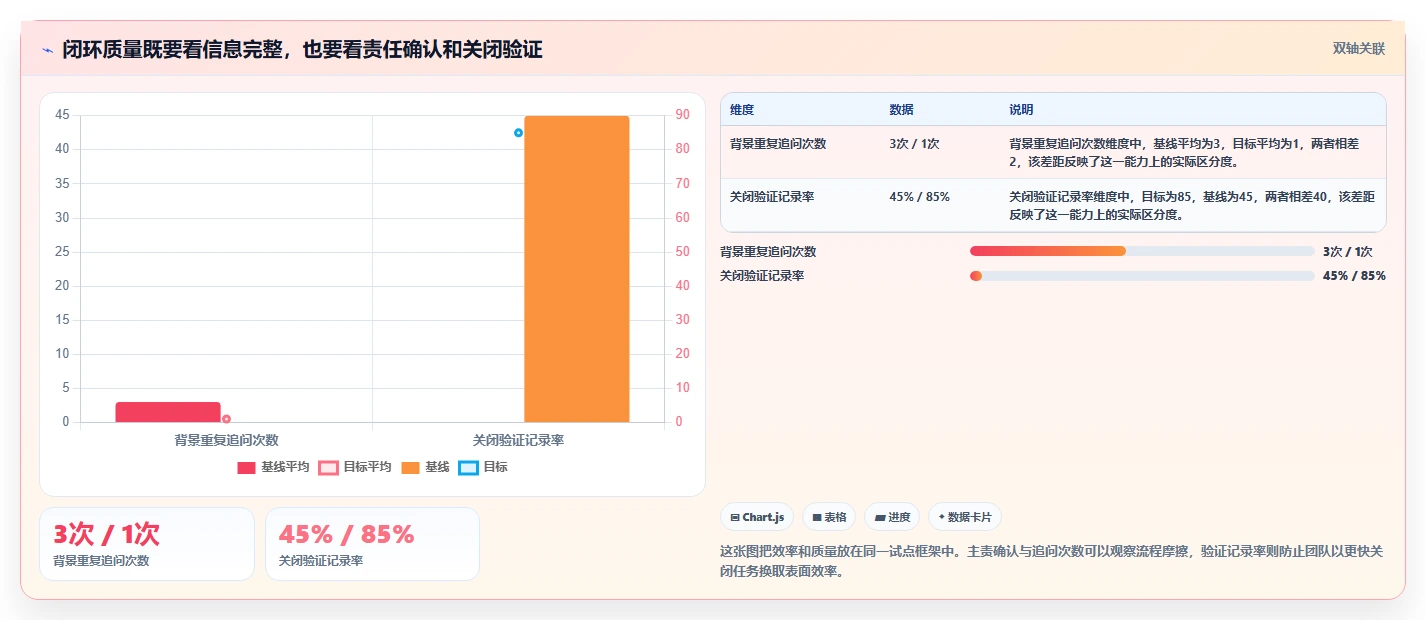Select the 表格 tag

[829, 517]
